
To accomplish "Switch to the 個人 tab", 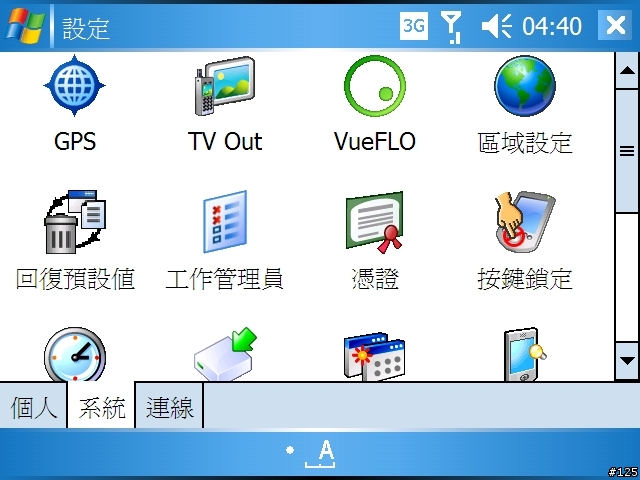I will pos(33,407).
